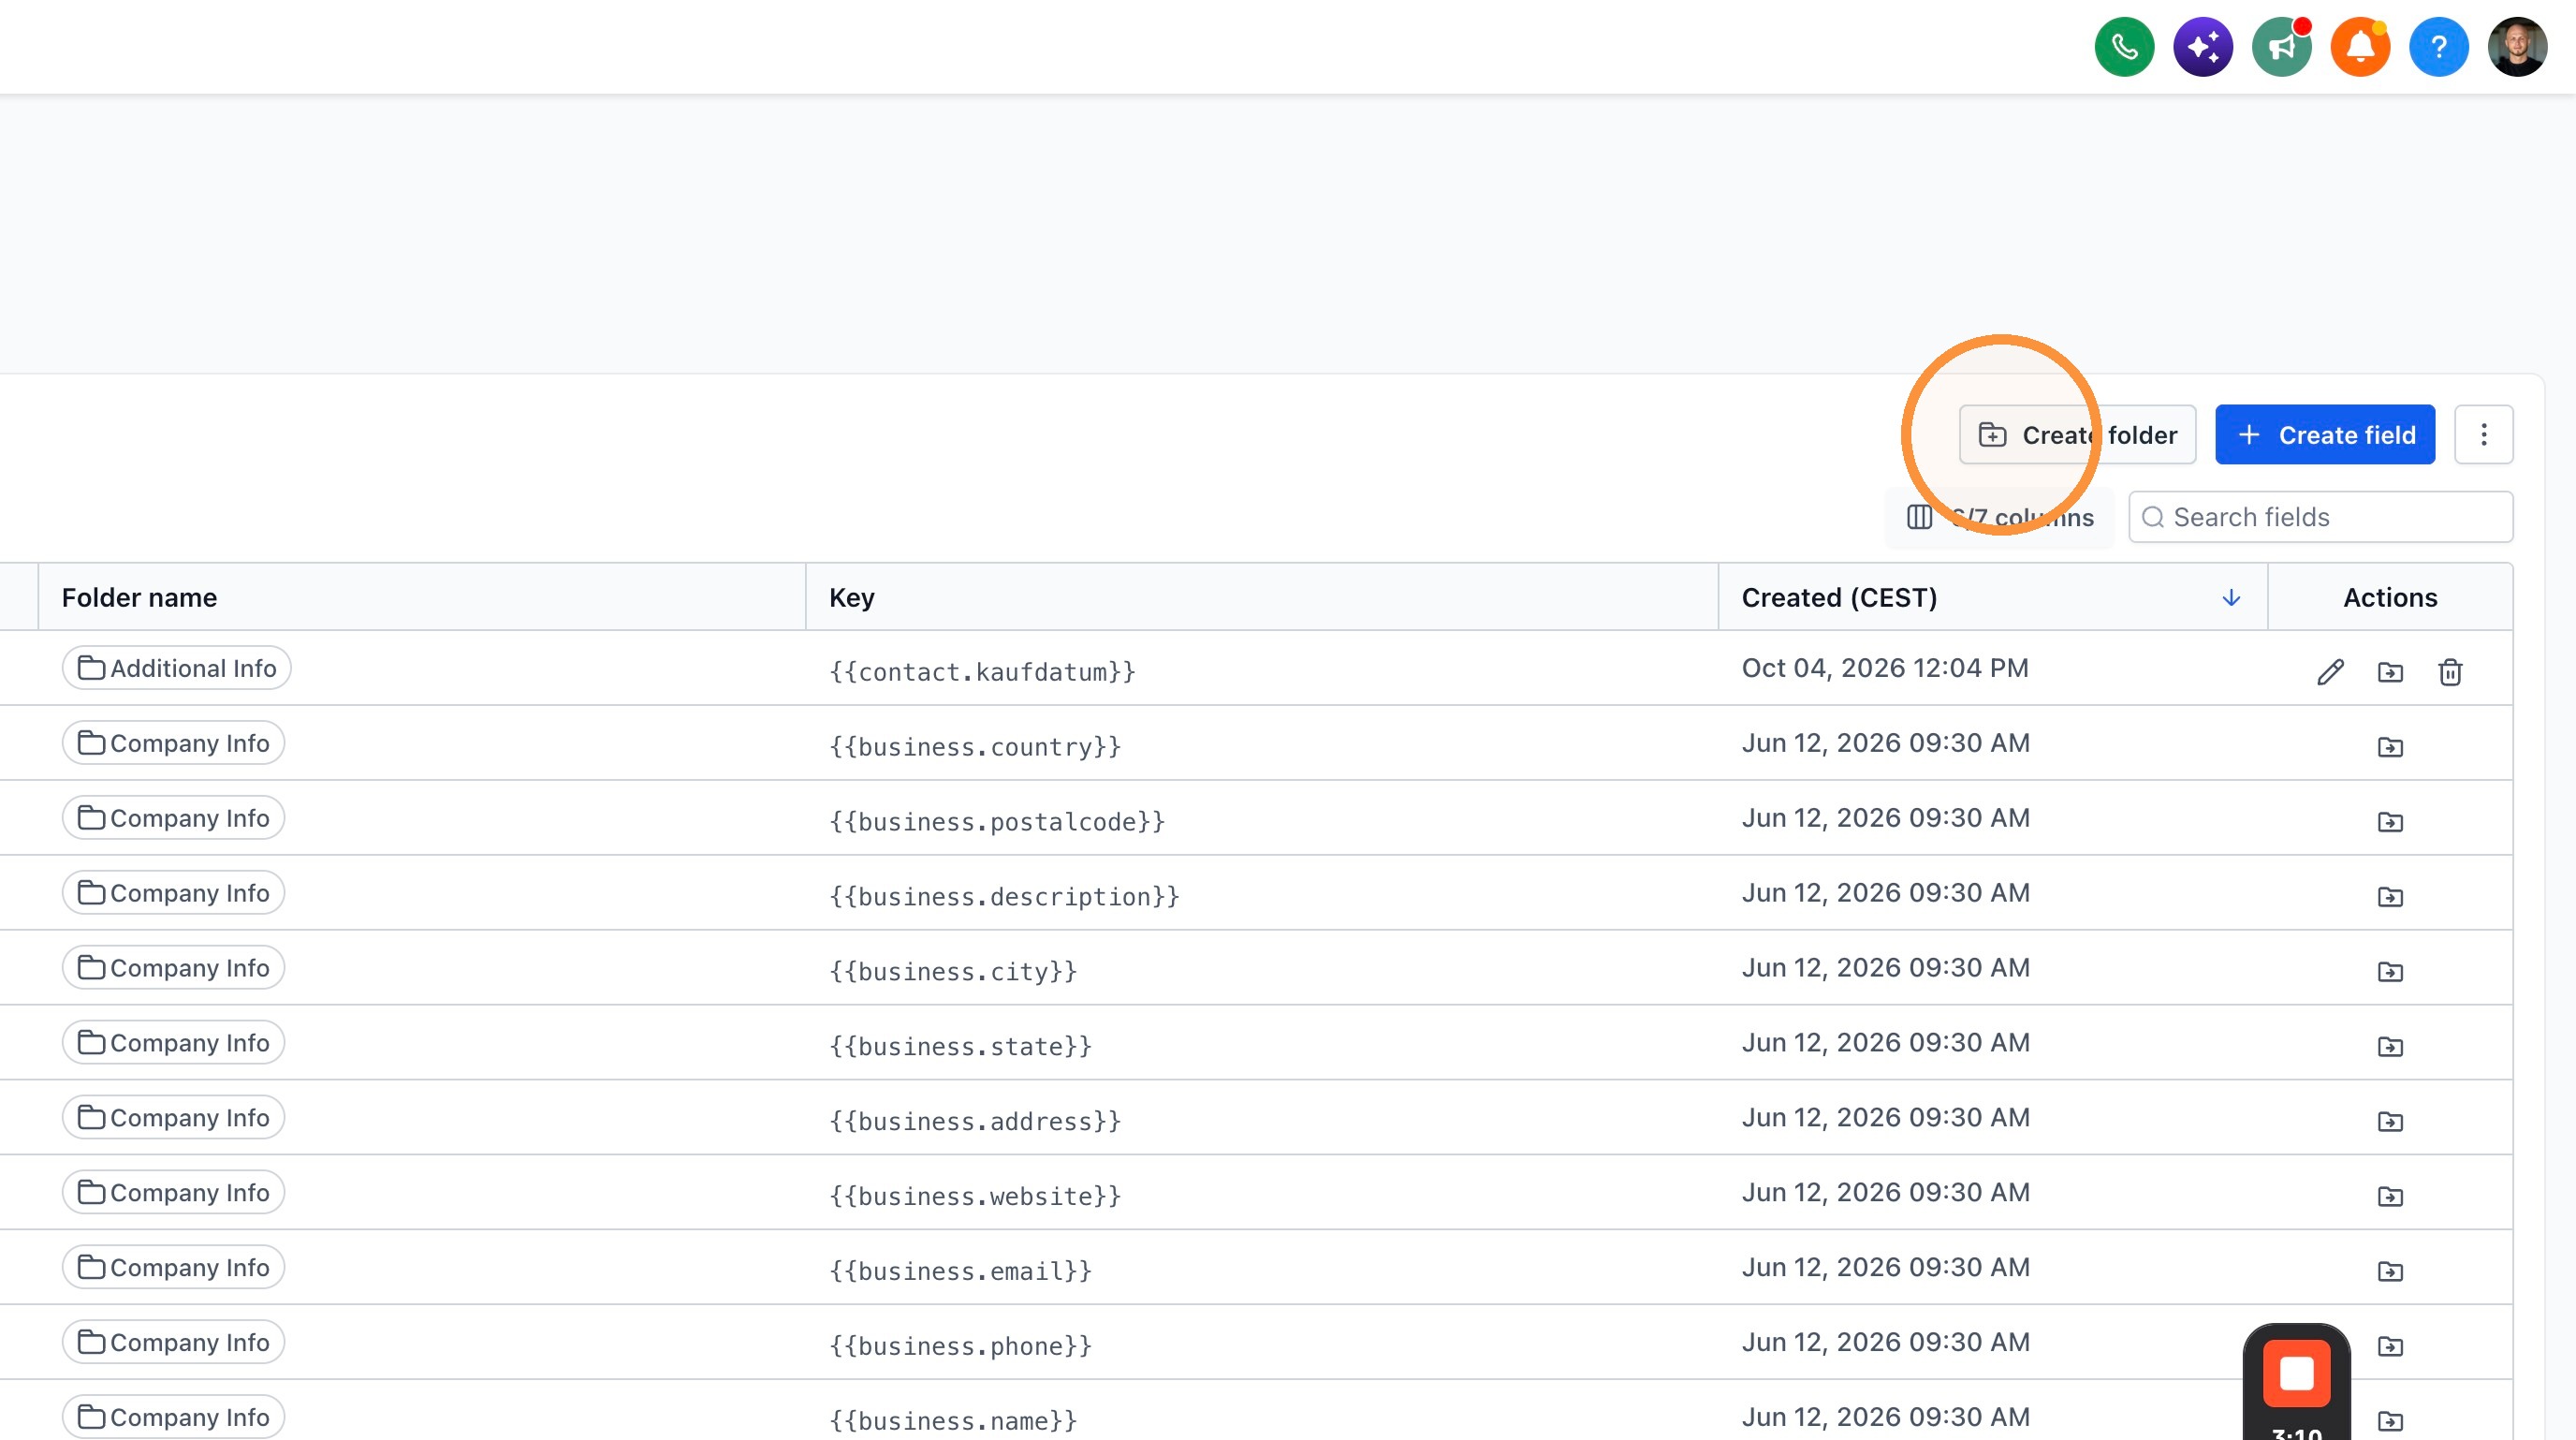The image size is (2576, 1440).
Task: Move business.address field to folder
Action: (2391, 1122)
